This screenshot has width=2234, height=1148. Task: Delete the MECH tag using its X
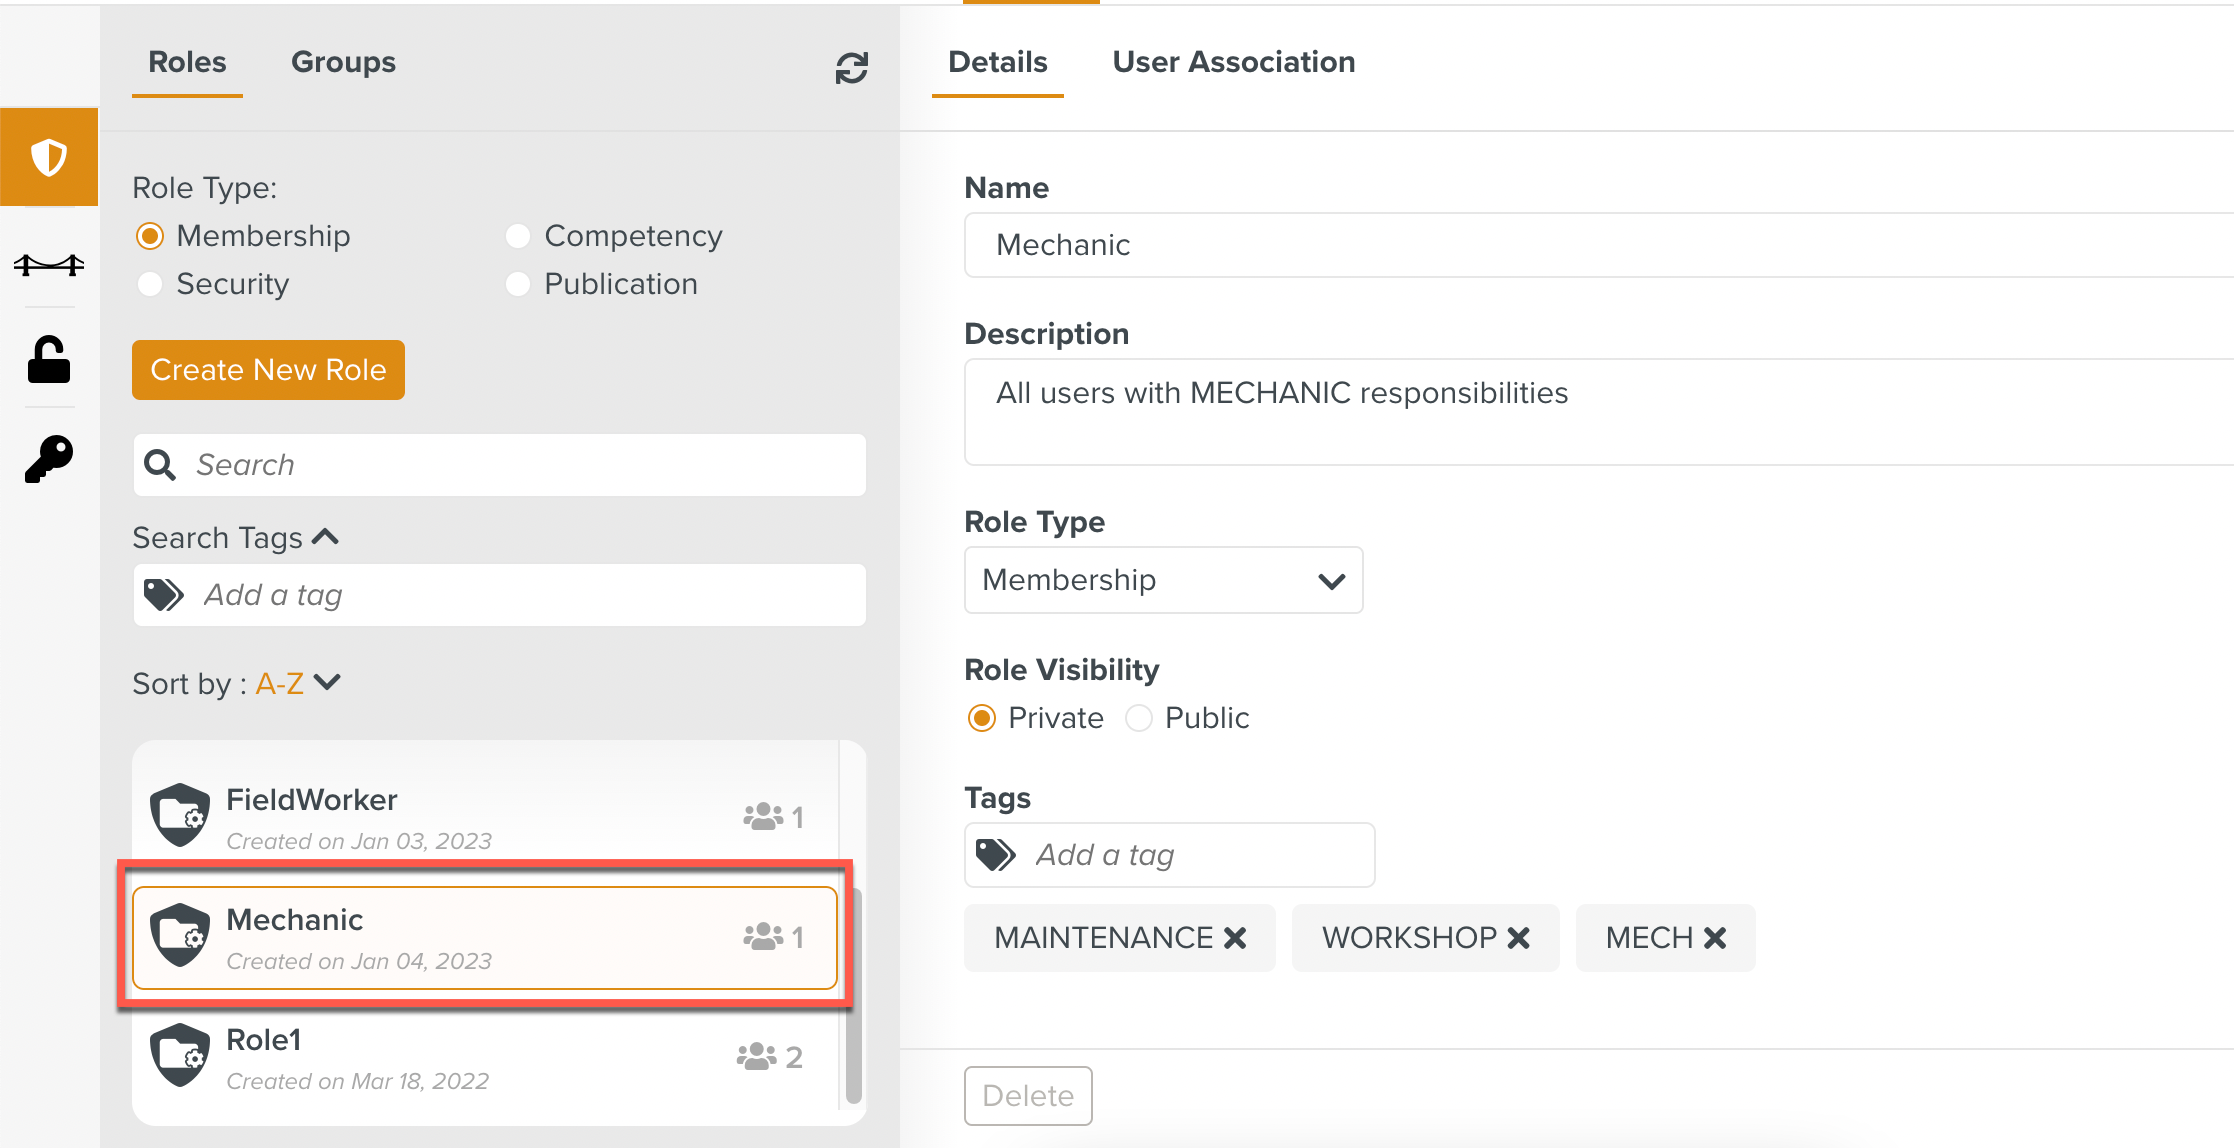point(1715,938)
